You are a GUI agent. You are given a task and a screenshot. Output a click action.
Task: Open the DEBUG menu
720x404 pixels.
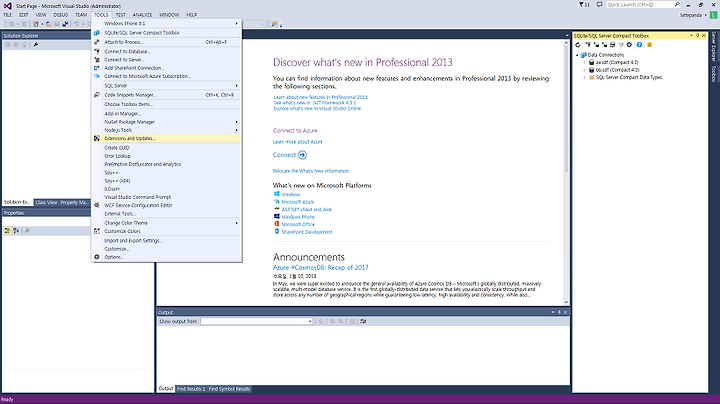pos(61,15)
